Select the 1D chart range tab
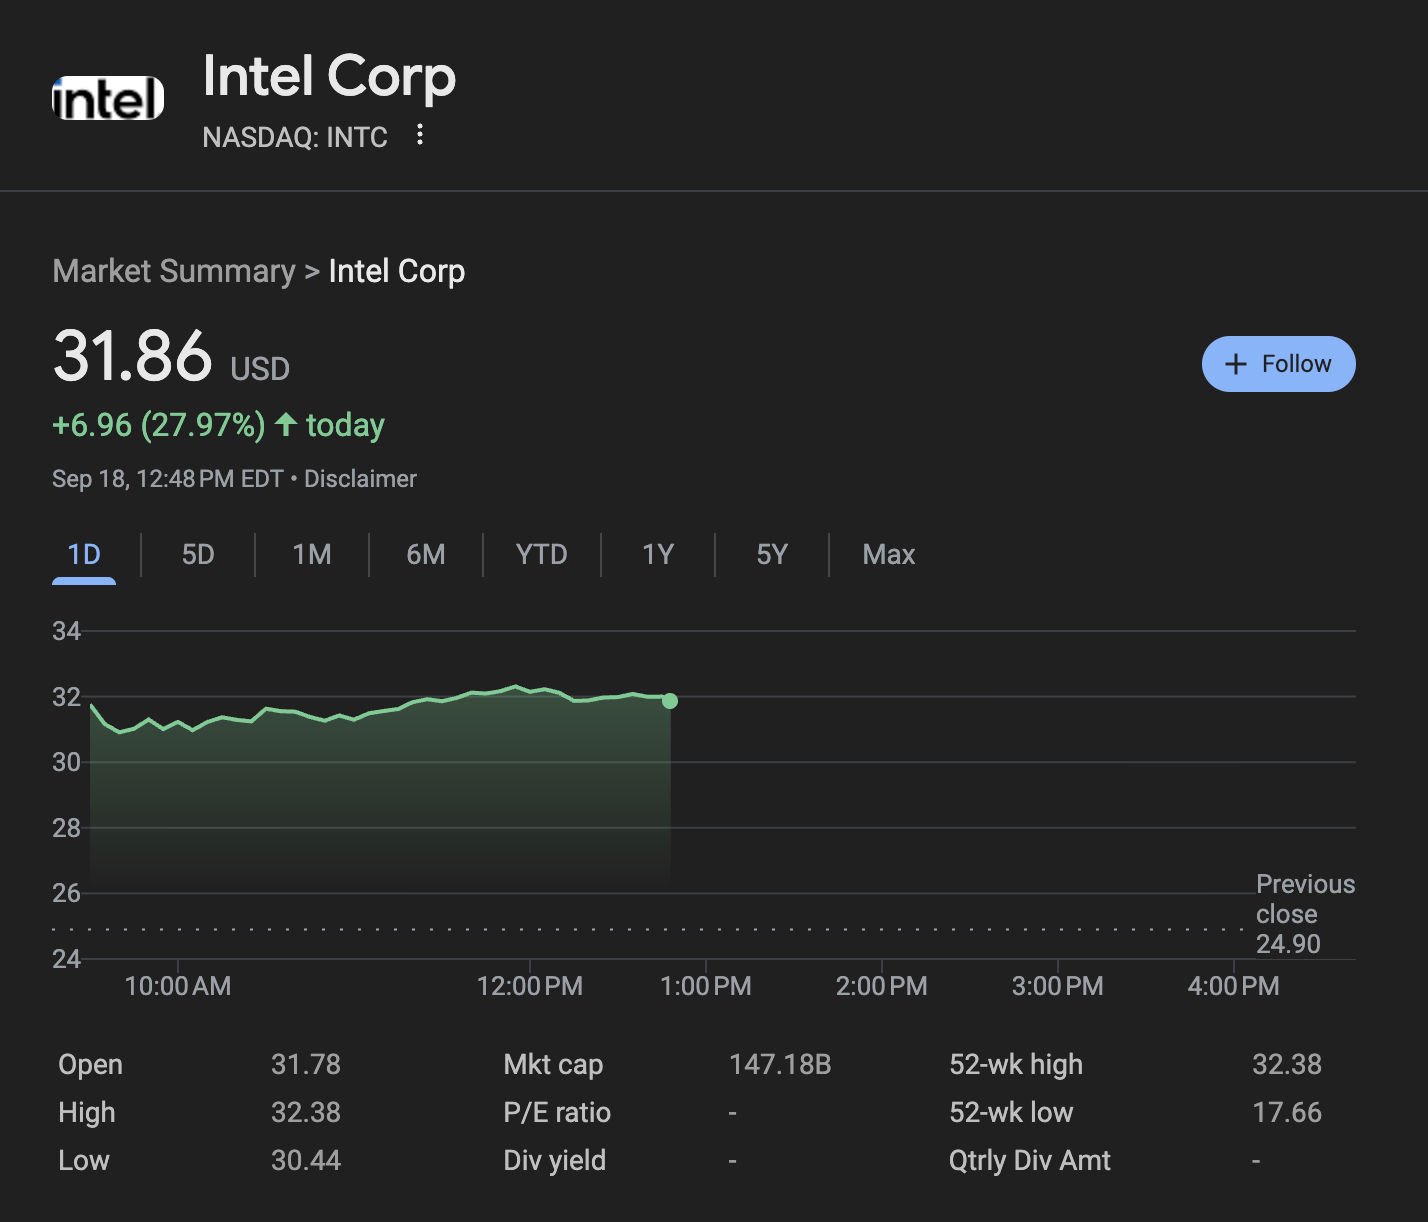The height and width of the screenshot is (1222, 1428). (x=84, y=555)
